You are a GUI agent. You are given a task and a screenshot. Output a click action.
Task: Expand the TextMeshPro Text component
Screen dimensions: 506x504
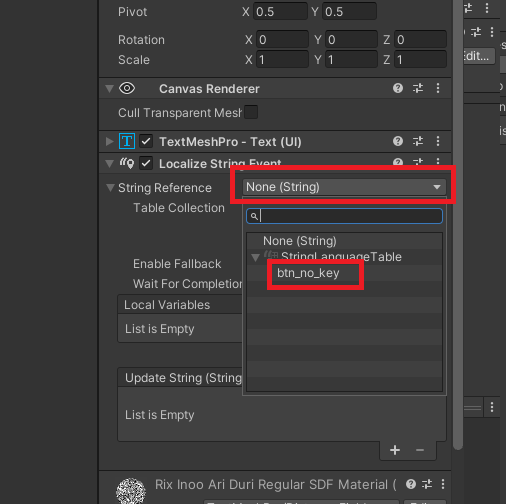[x=109, y=141]
